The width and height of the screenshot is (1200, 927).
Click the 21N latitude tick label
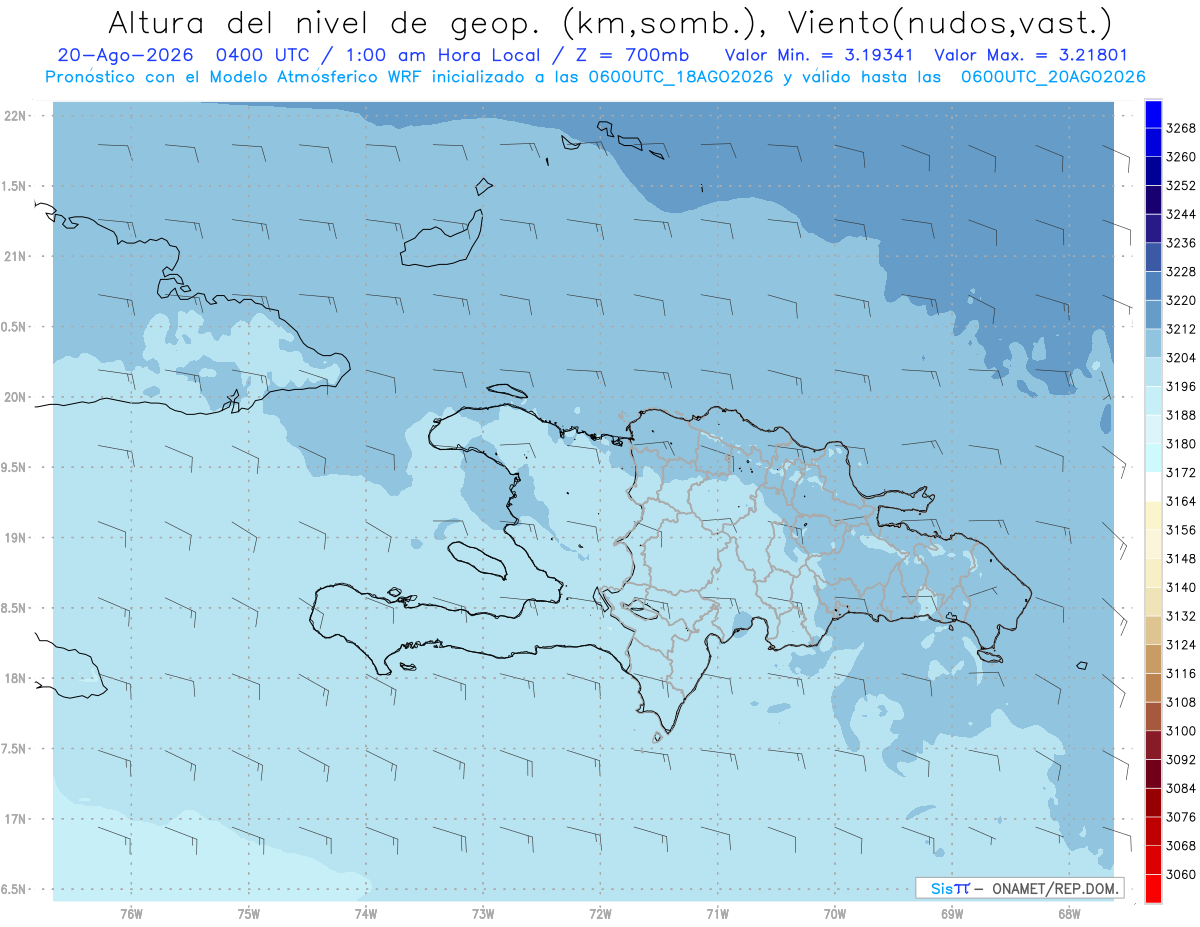(x=17, y=257)
